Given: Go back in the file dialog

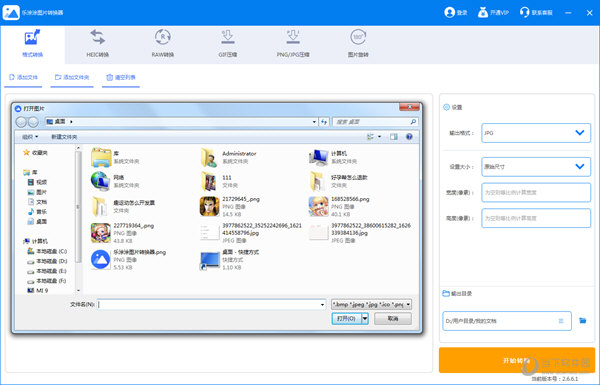Looking at the screenshot, I should click(x=21, y=122).
